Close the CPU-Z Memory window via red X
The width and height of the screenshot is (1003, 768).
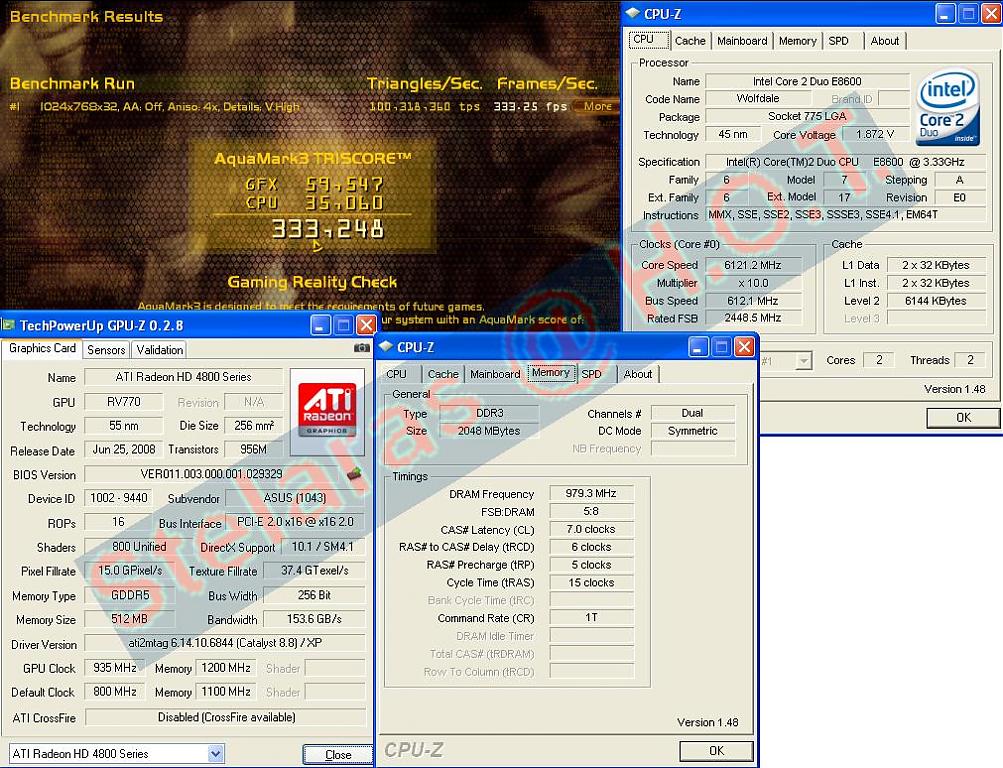[x=744, y=347]
